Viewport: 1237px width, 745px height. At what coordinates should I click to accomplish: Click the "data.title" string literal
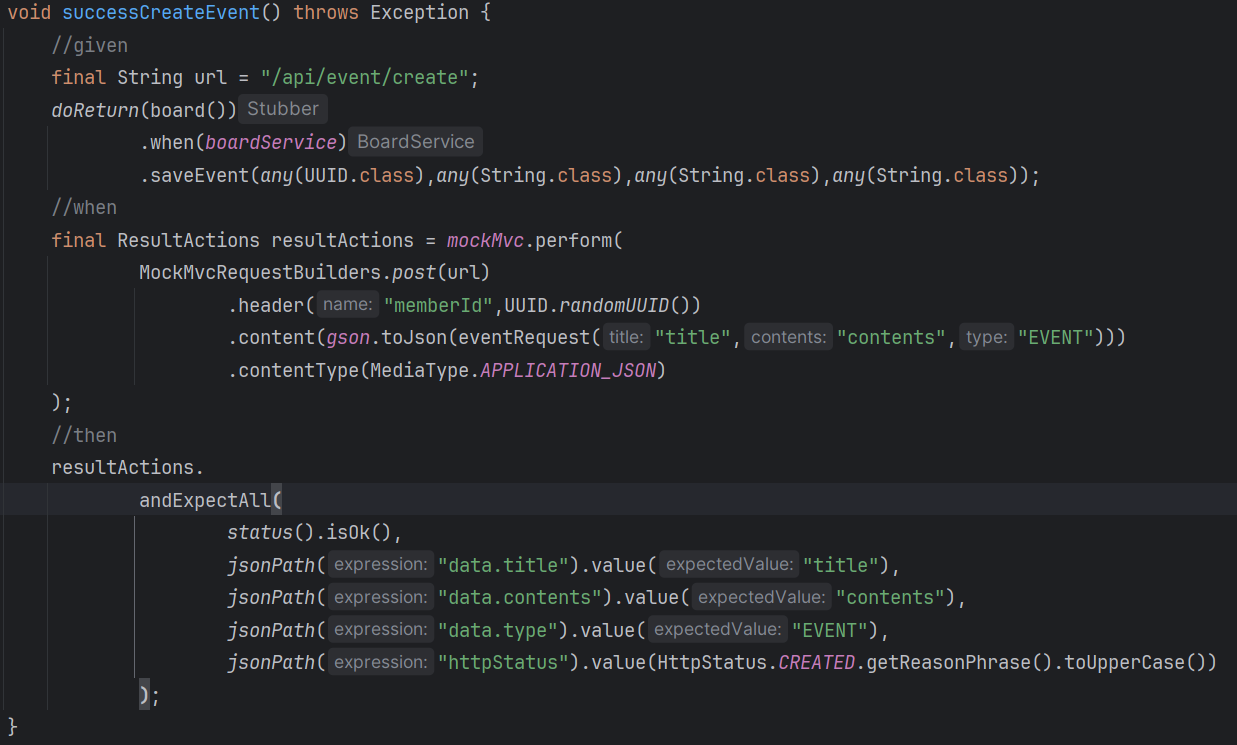pyautogui.click(x=504, y=565)
